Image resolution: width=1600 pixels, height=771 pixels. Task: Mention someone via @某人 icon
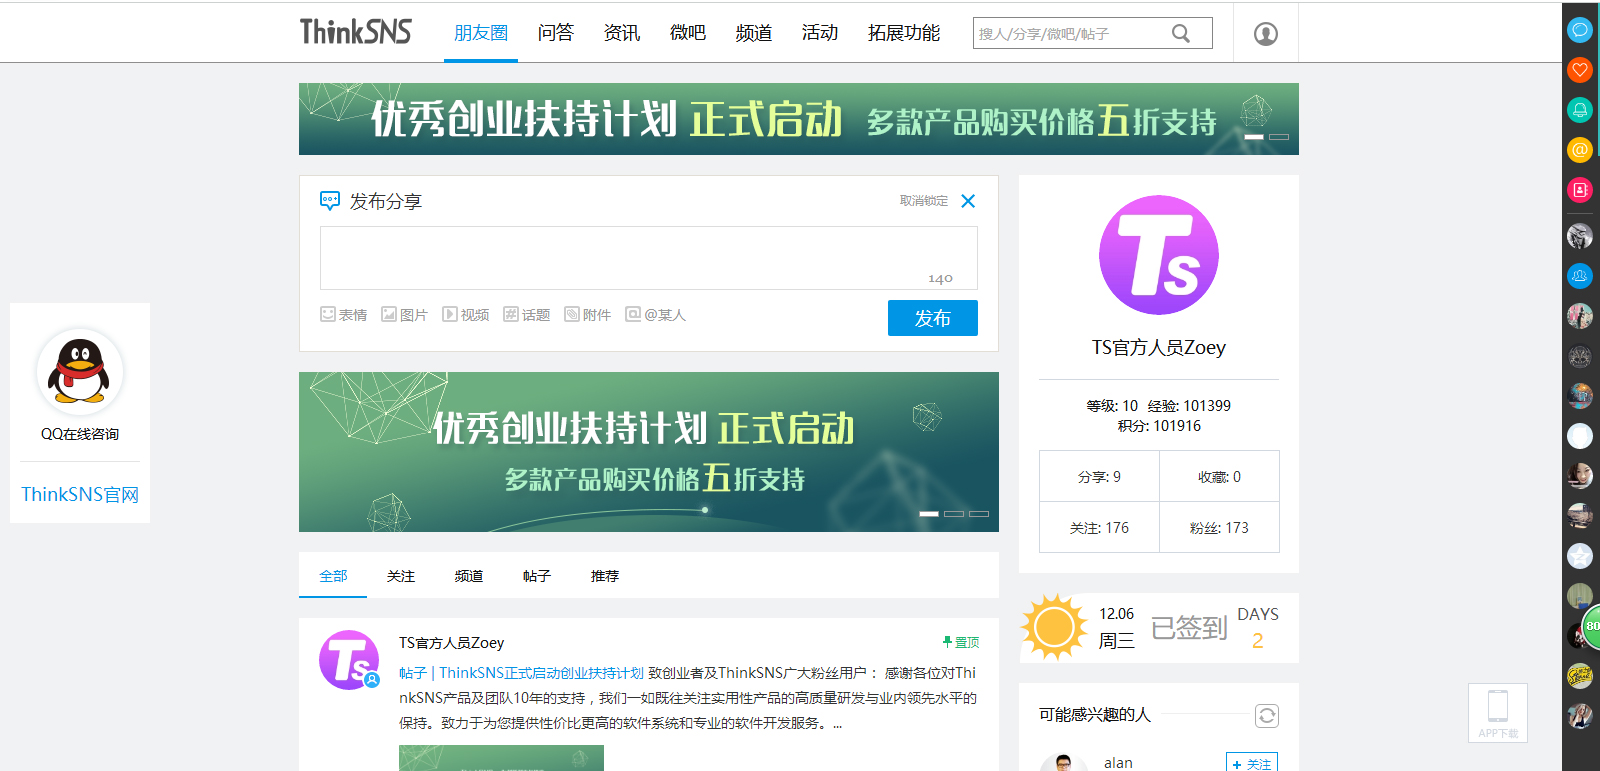point(656,315)
